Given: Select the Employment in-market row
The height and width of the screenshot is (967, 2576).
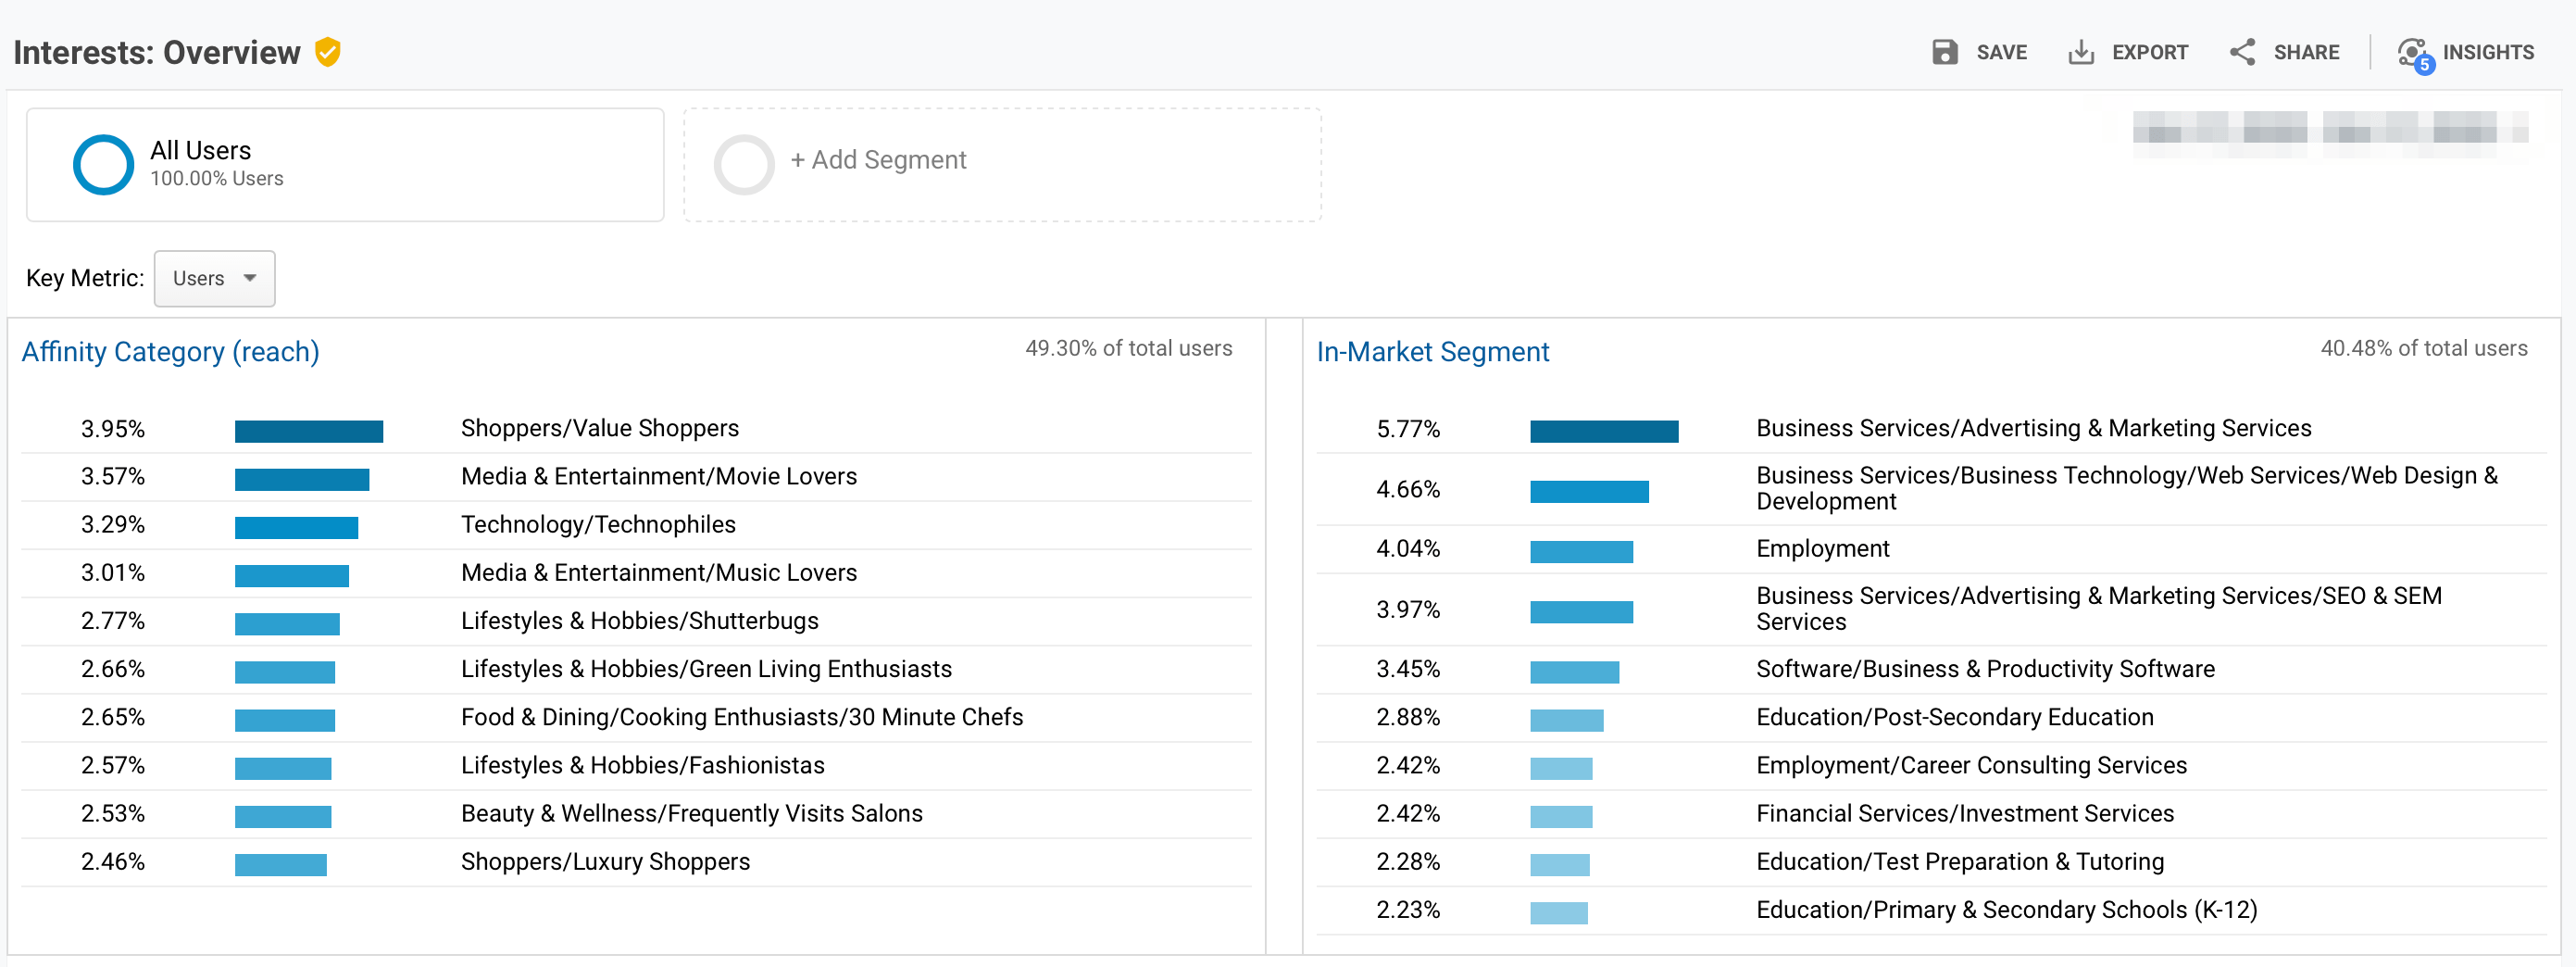Looking at the screenshot, I should (1822, 549).
